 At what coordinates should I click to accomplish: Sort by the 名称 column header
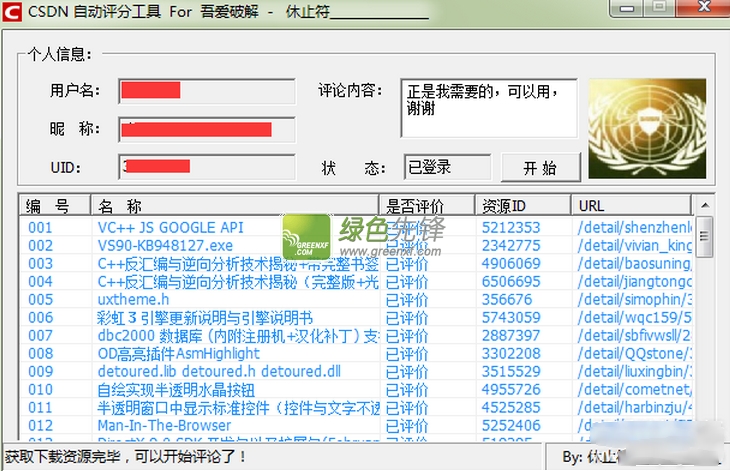pyautogui.click(x=235, y=205)
